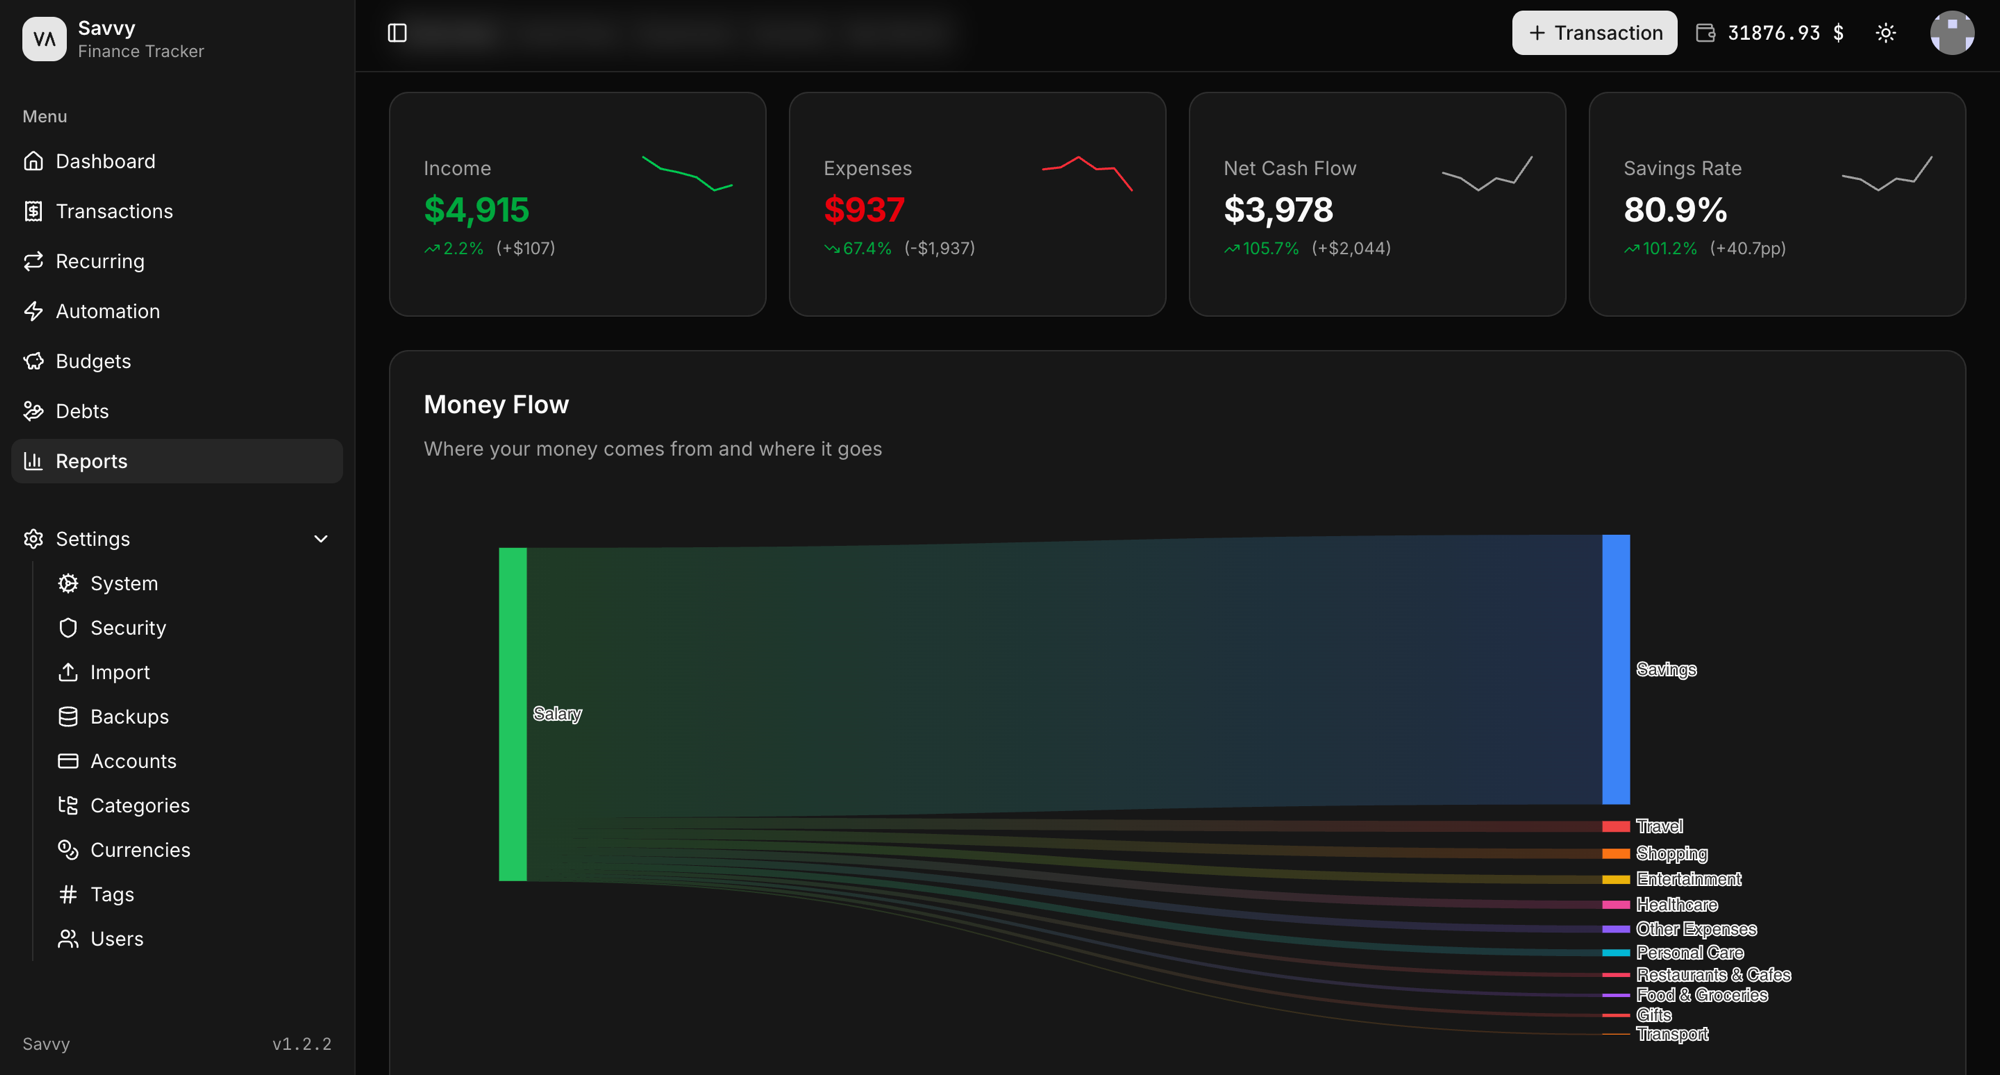The height and width of the screenshot is (1075, 2000).
Task: Click the Reports bar chart icon
Action: pos(34,461)
